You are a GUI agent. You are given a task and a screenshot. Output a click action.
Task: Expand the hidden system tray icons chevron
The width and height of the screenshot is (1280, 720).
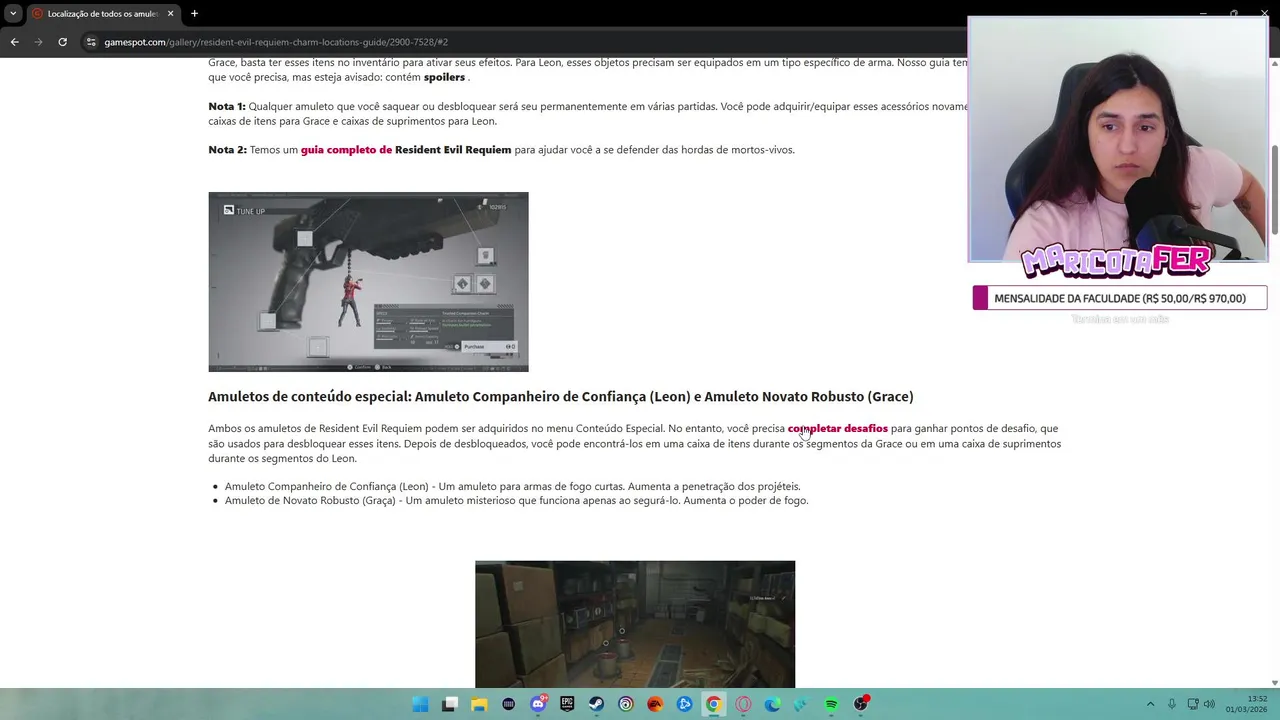pos(1150,704)
